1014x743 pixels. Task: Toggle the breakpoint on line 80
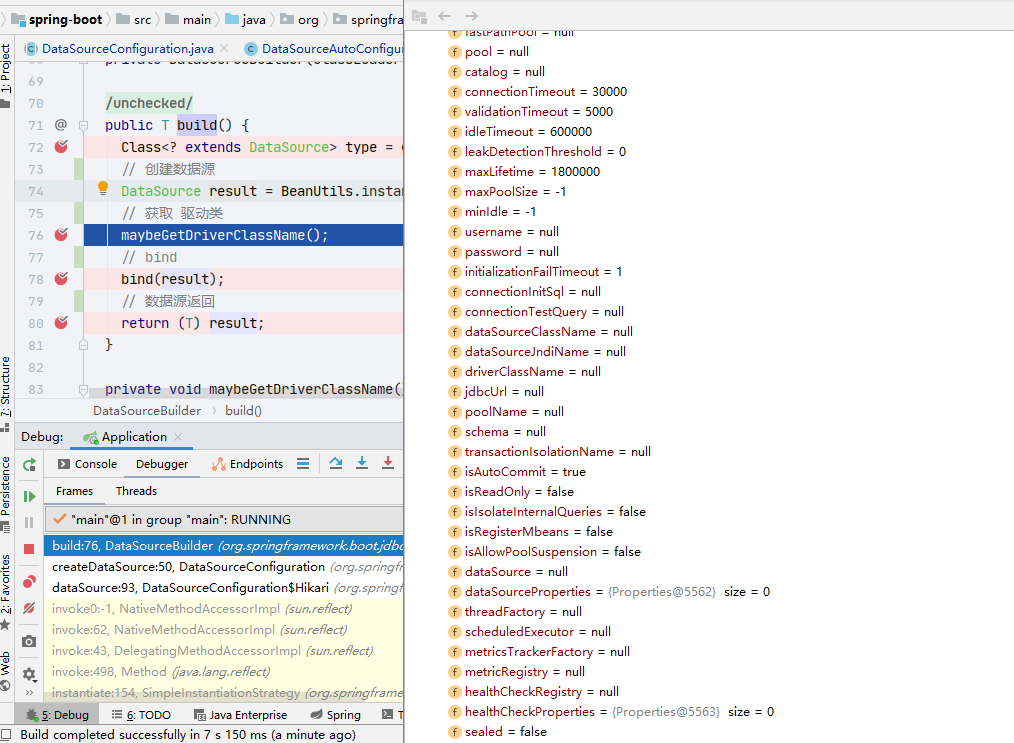click(61, 323)
